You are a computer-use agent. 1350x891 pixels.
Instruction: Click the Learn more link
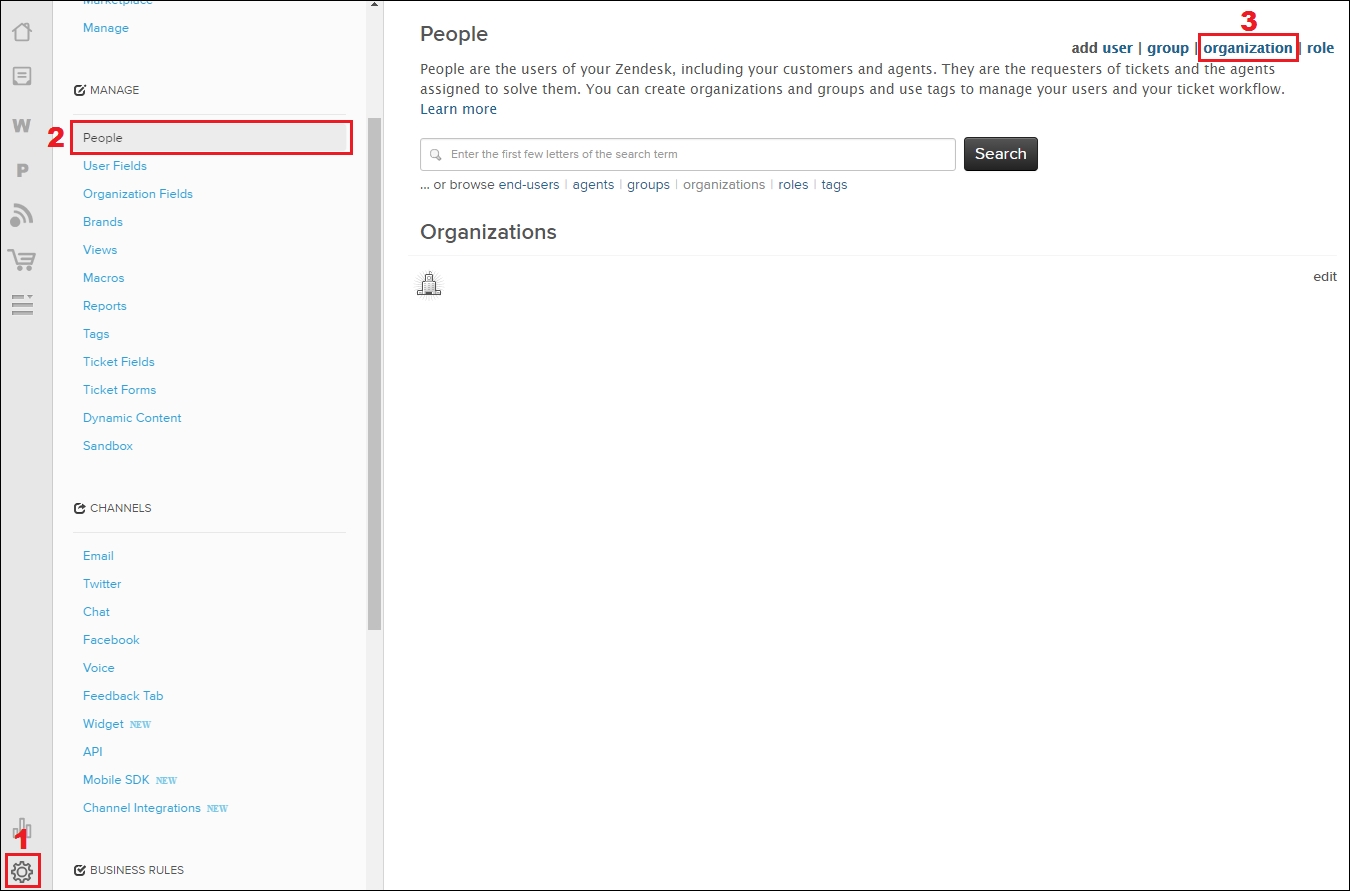[x=458, y=109]
